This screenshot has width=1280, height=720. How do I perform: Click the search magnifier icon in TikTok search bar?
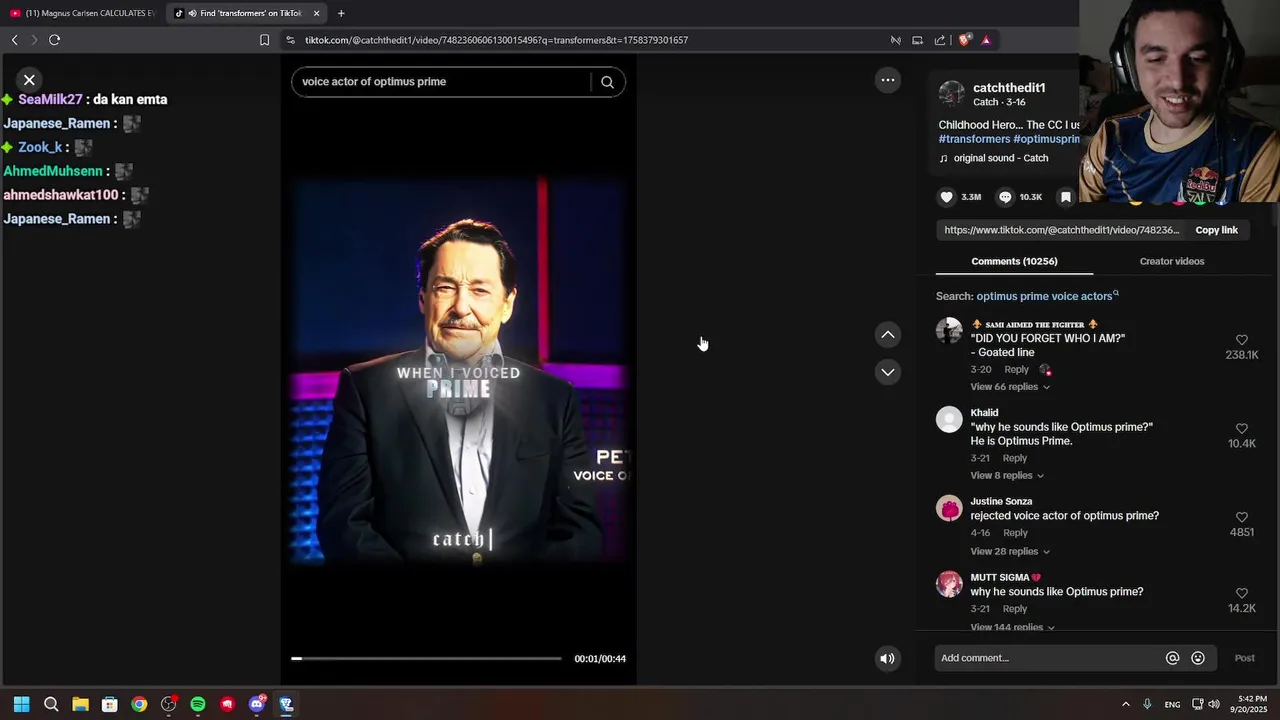coord(607,82)
